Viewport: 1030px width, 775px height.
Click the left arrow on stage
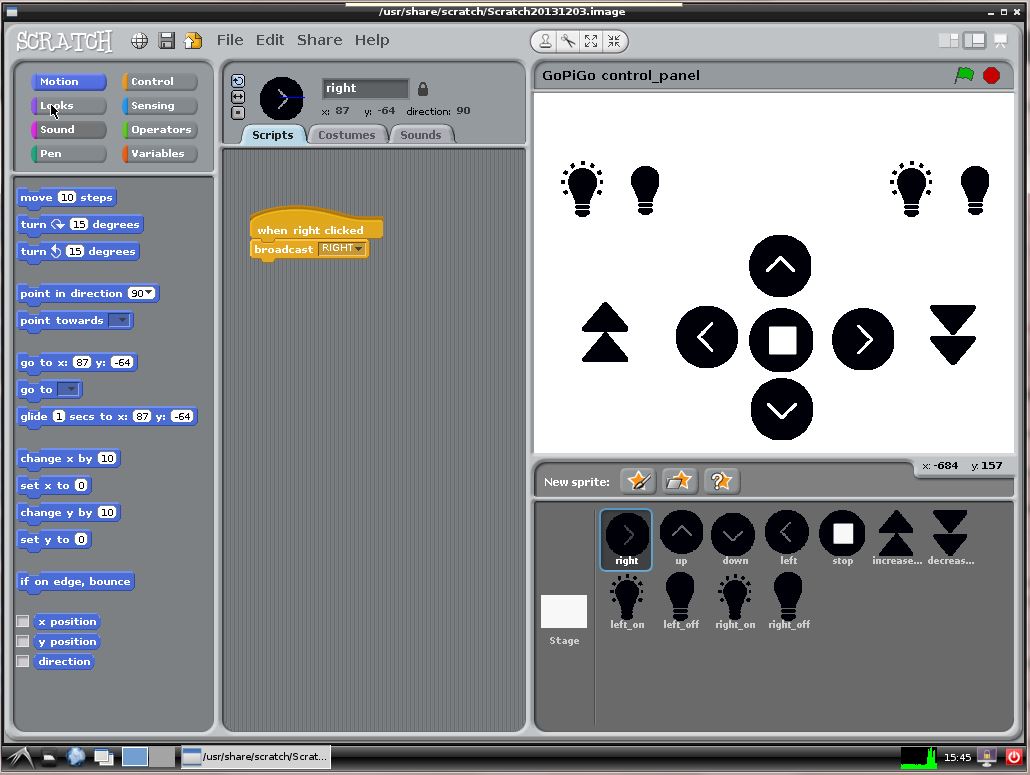[x=707, y=338]
